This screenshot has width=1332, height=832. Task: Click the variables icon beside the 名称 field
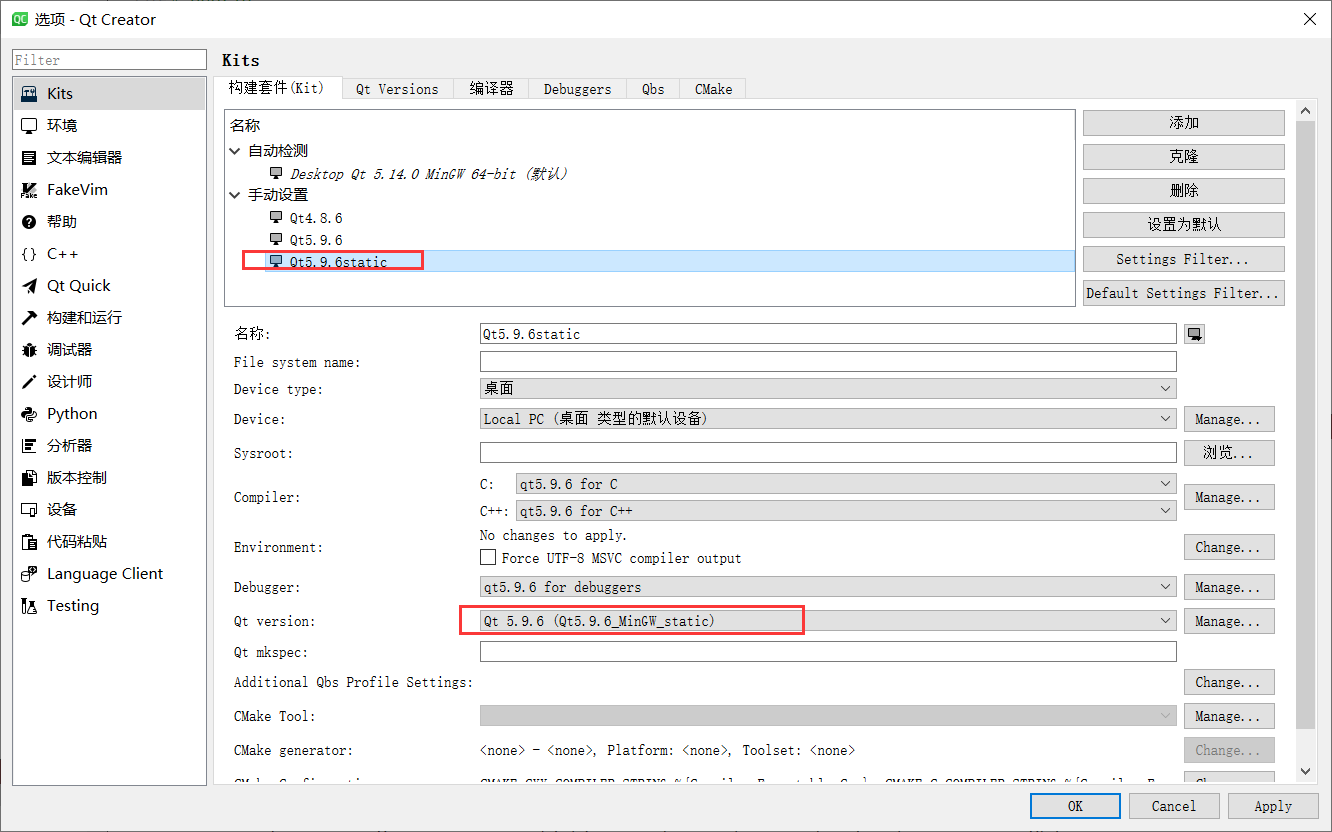1194,333
